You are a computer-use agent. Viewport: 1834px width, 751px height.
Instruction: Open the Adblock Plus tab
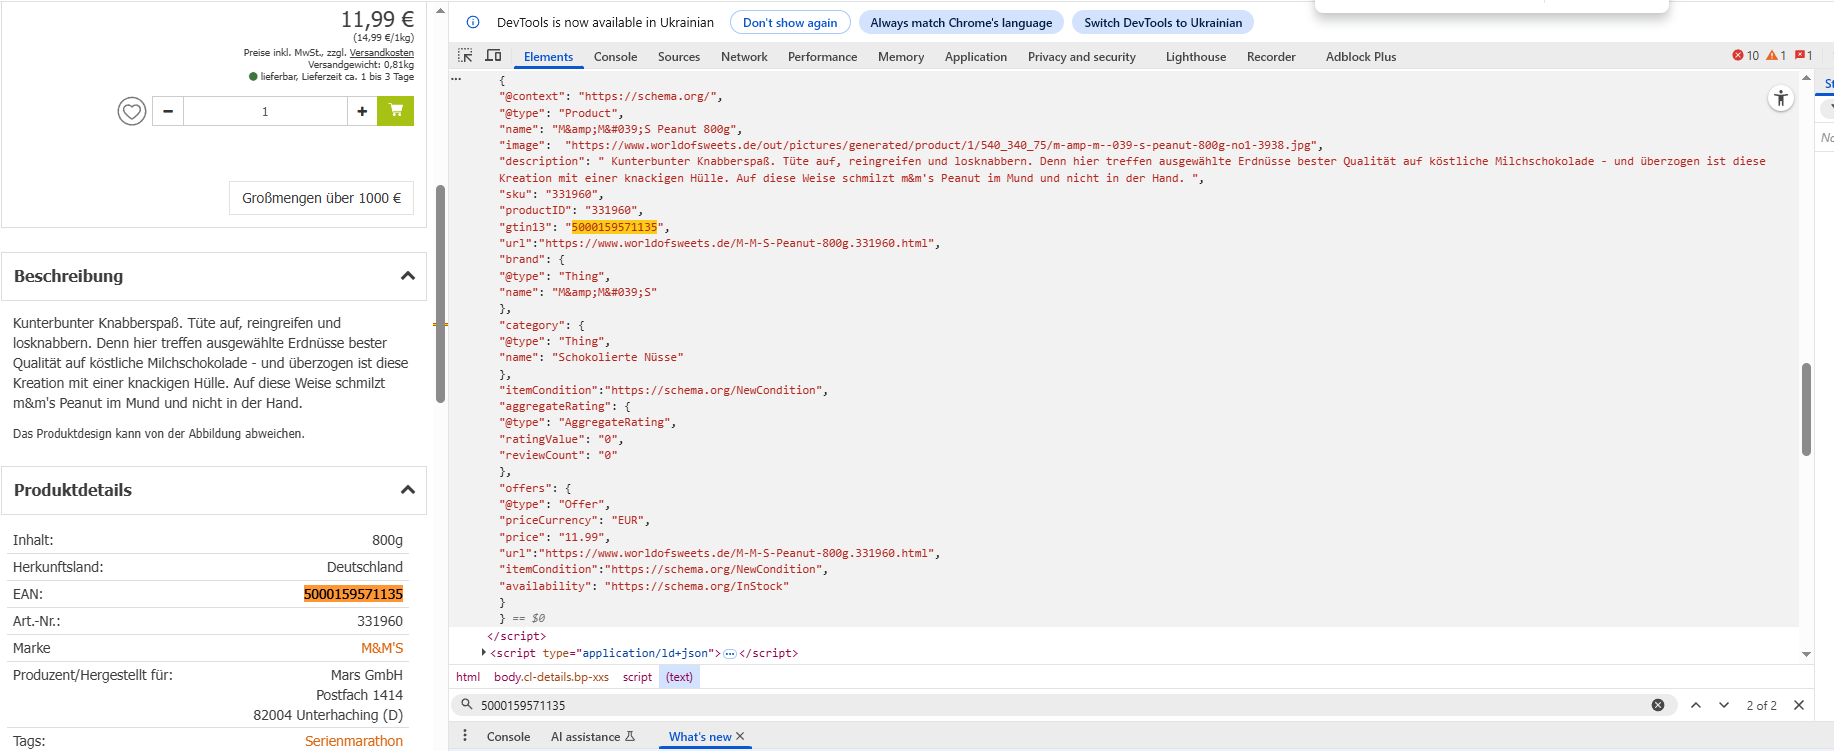[1361, 57]
